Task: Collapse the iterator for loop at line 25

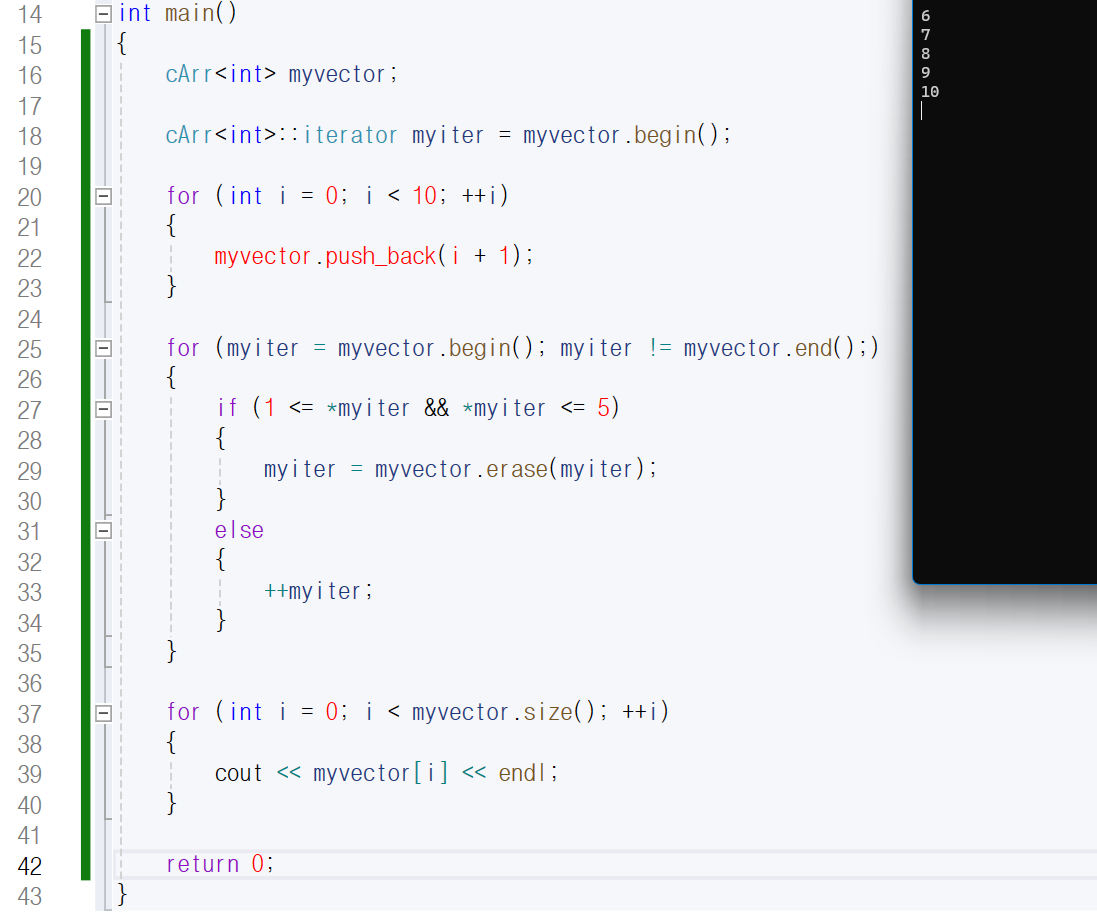Action: point(103,348)
